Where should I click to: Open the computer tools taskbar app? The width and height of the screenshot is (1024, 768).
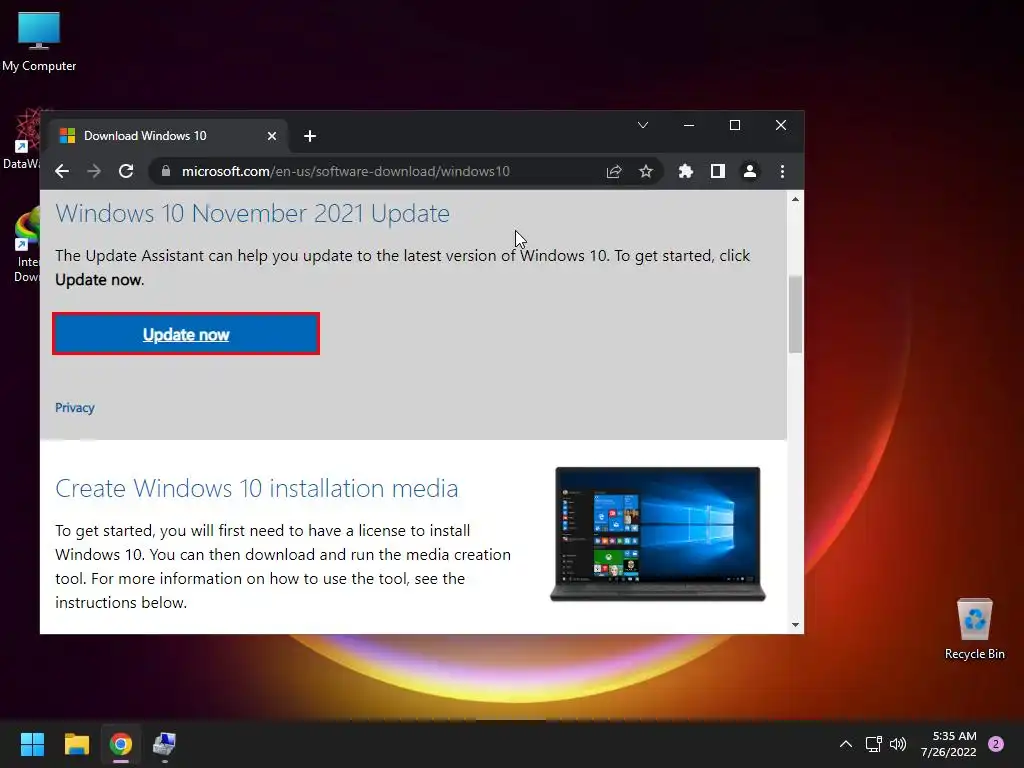coord(165,744)
